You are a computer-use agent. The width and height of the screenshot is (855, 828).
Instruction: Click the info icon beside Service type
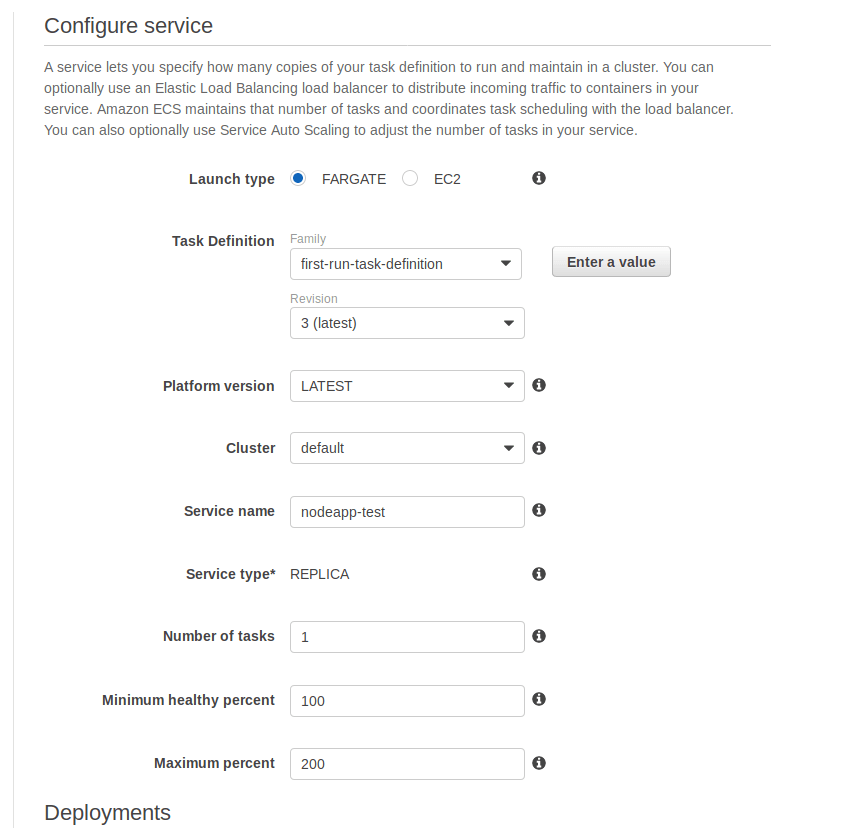(539, 574)
